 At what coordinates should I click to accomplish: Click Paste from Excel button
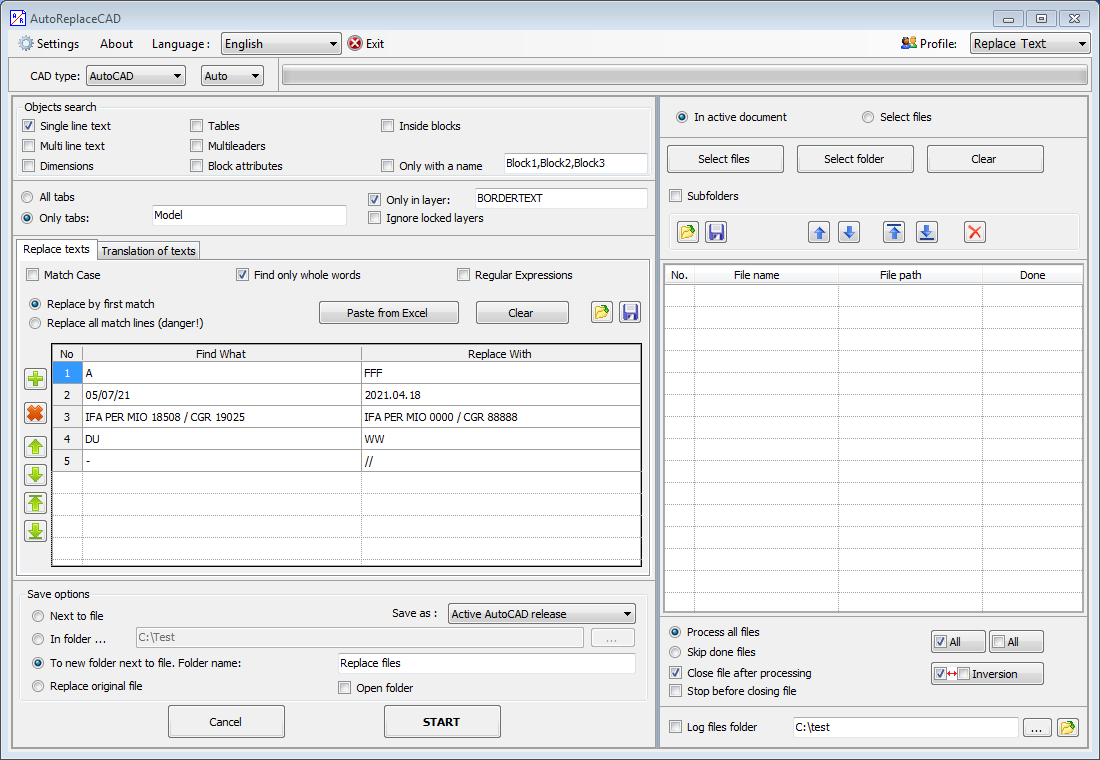[389, 313]
